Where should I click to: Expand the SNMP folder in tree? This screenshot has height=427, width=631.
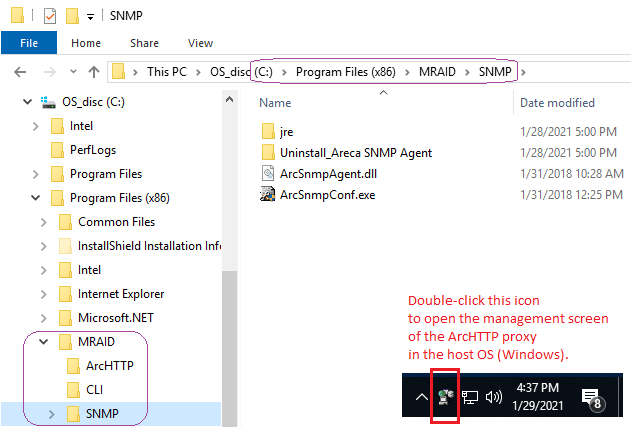(x=52, y=414)
